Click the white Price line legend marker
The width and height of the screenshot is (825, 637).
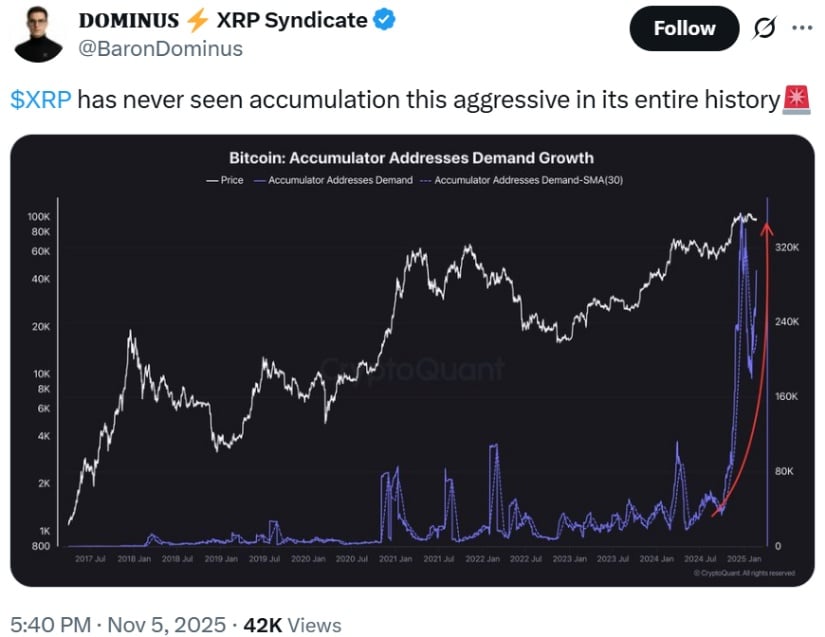(x=211, y=181)
